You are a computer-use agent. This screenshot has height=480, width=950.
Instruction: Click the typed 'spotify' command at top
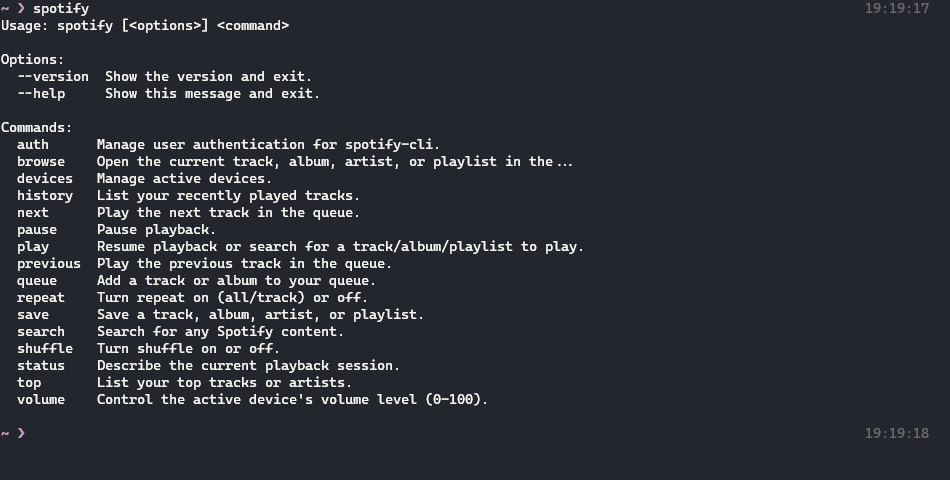[x=61, y=8]
